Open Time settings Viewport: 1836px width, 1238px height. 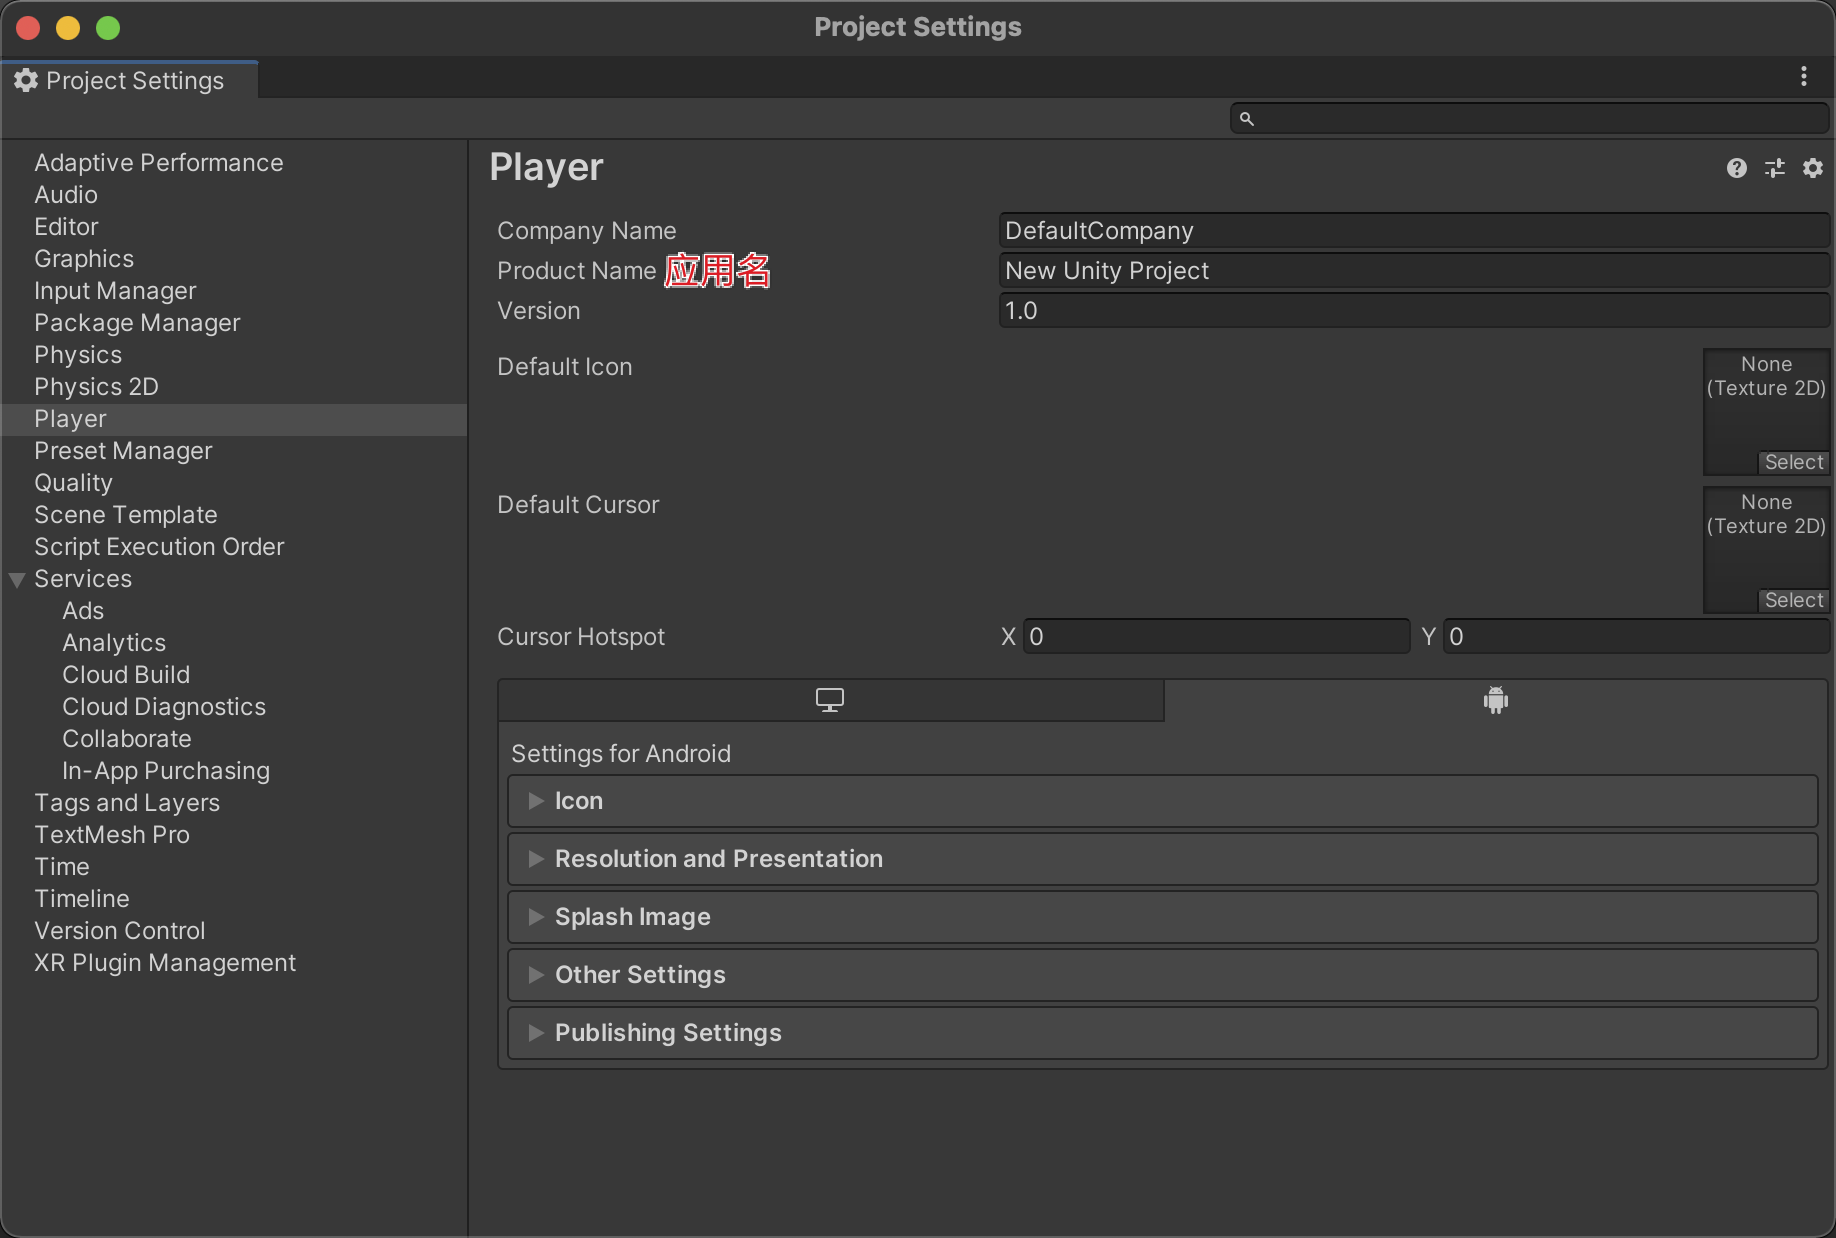234,867
